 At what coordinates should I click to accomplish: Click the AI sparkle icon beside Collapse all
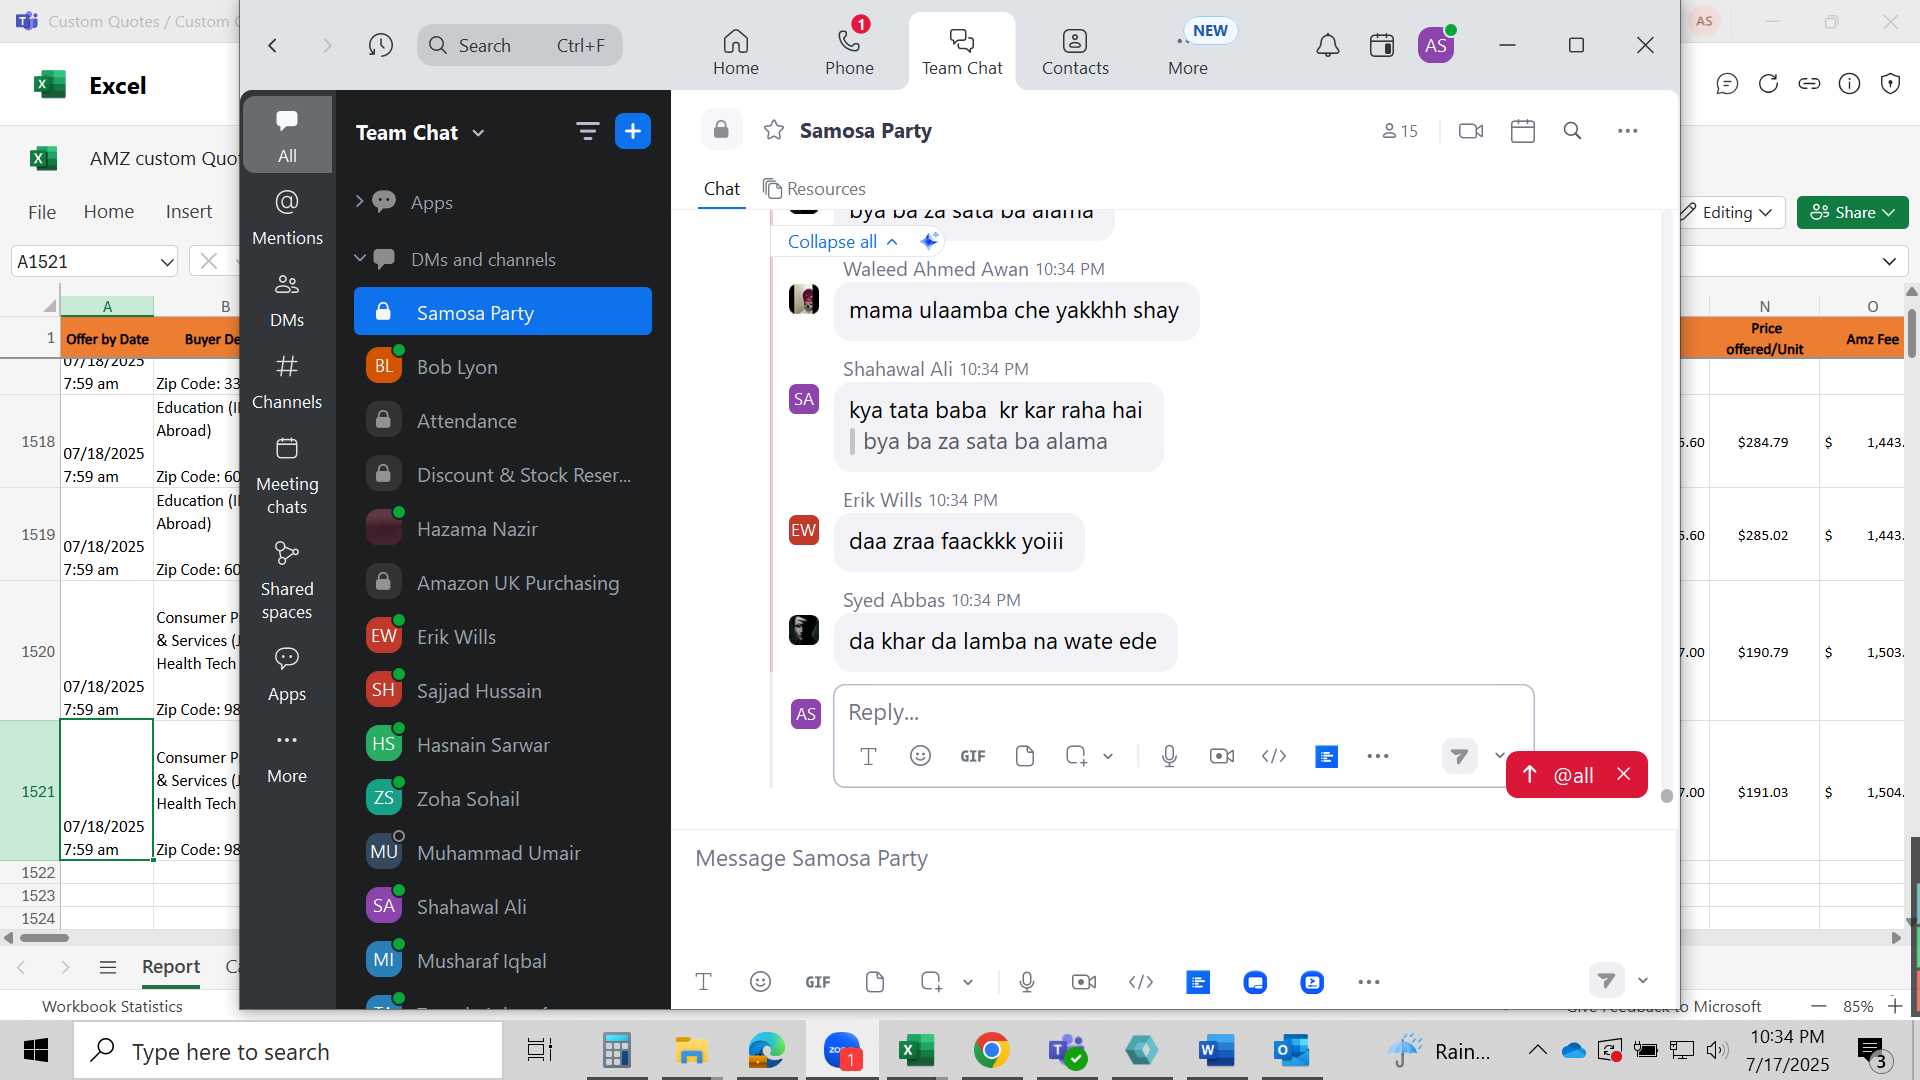tap(929, 241)
